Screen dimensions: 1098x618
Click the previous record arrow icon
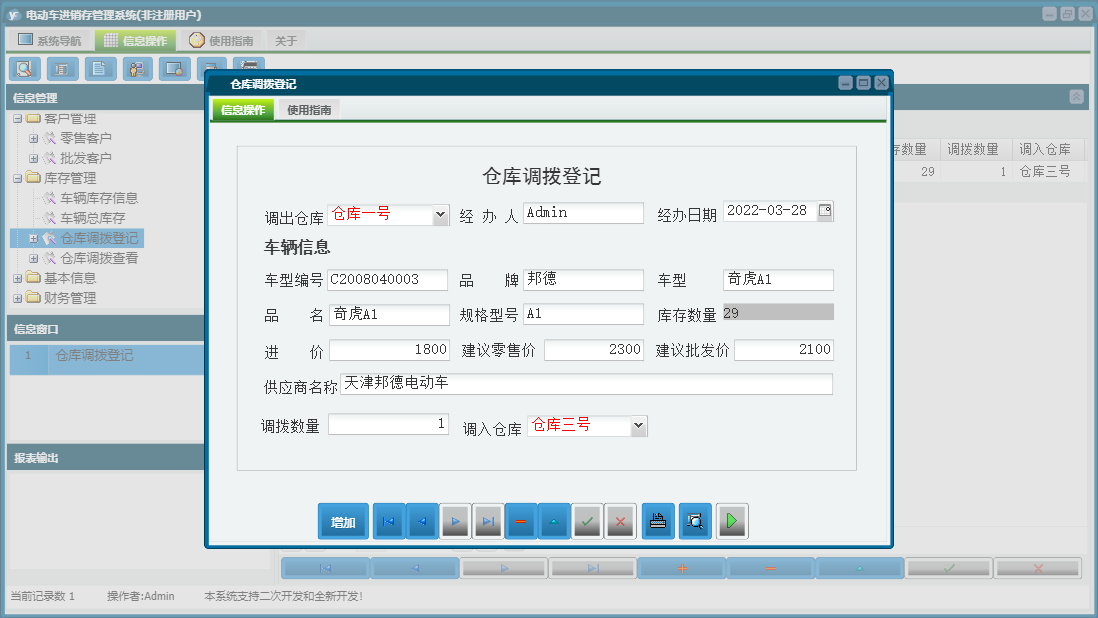pos(422,521)
